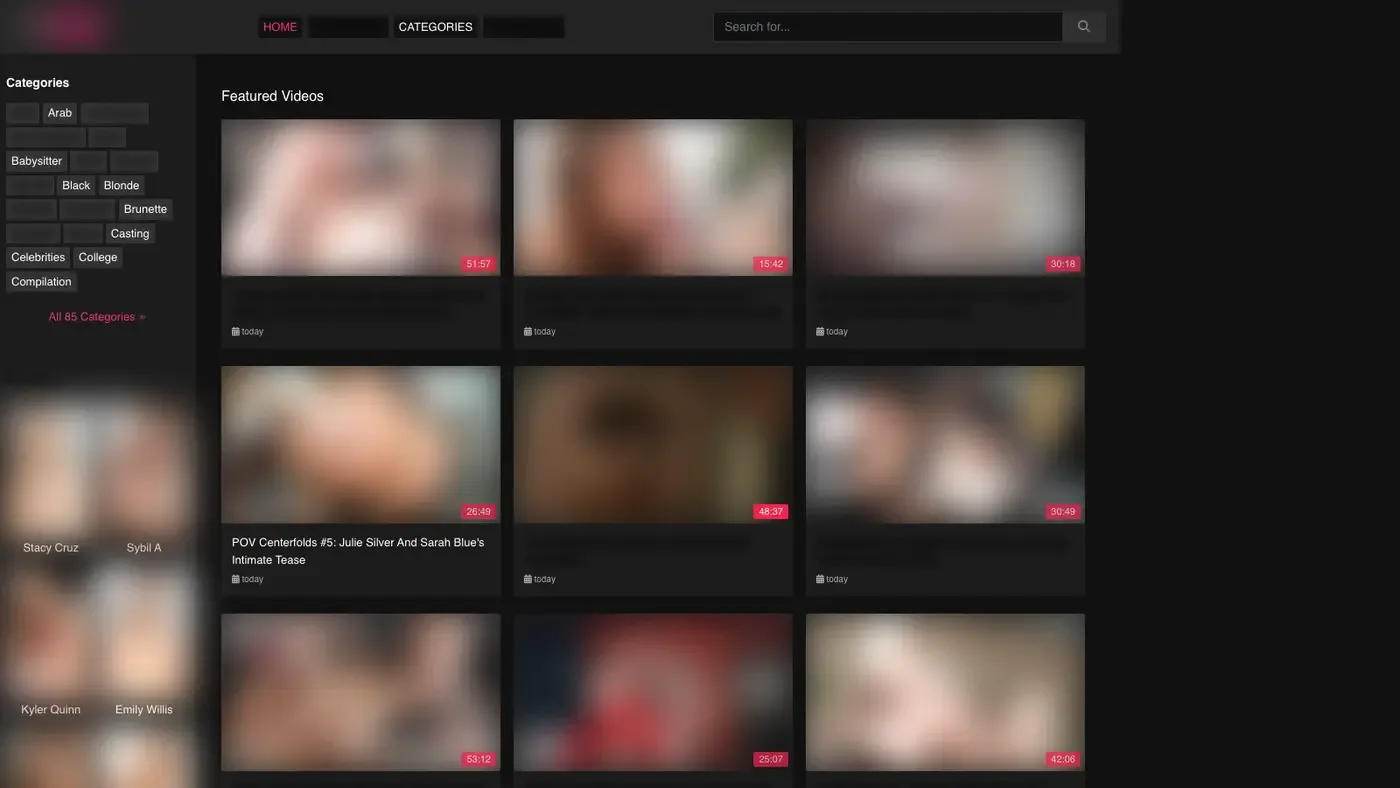This screenshot has width=1400, height=788.
Task: Click the 30:49 duration badge
Action: point(1062,512)
